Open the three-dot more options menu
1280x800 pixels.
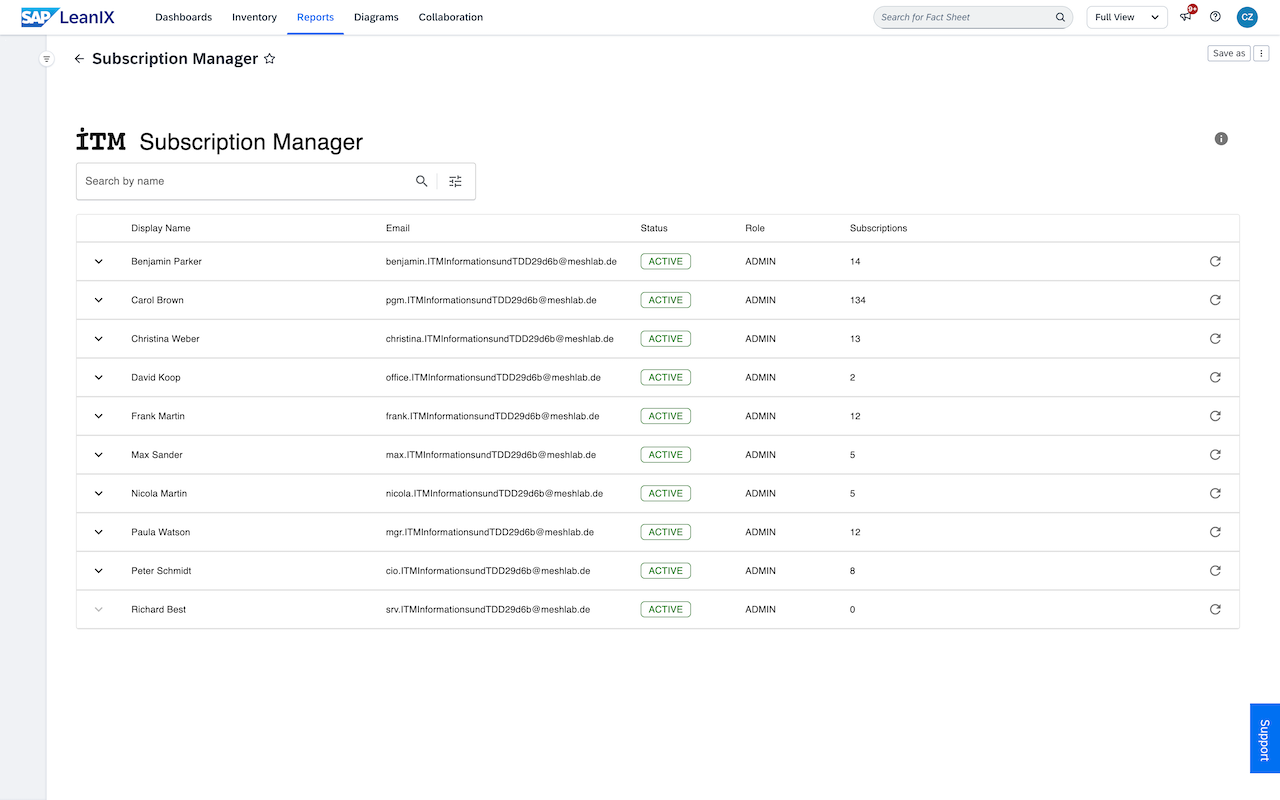[x=1262, y=53]
